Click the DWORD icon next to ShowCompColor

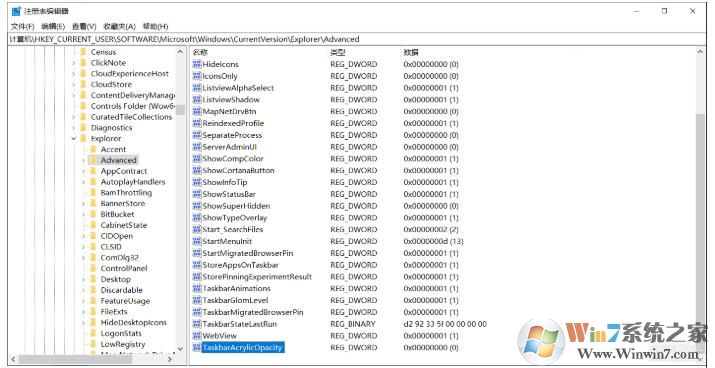click(x=197, y=159)
